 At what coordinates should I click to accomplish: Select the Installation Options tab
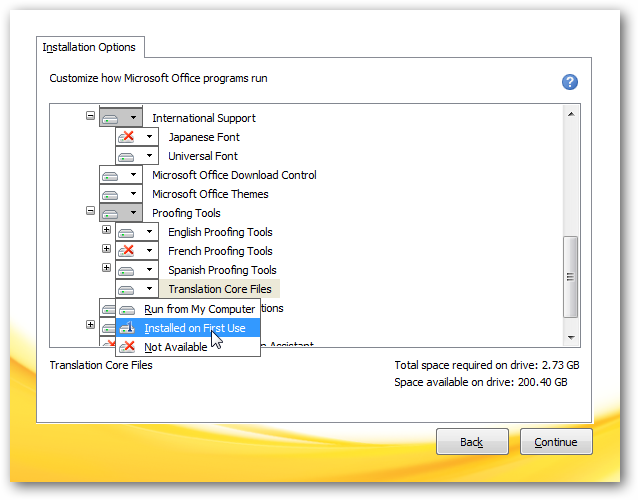[x=89, y=47]
